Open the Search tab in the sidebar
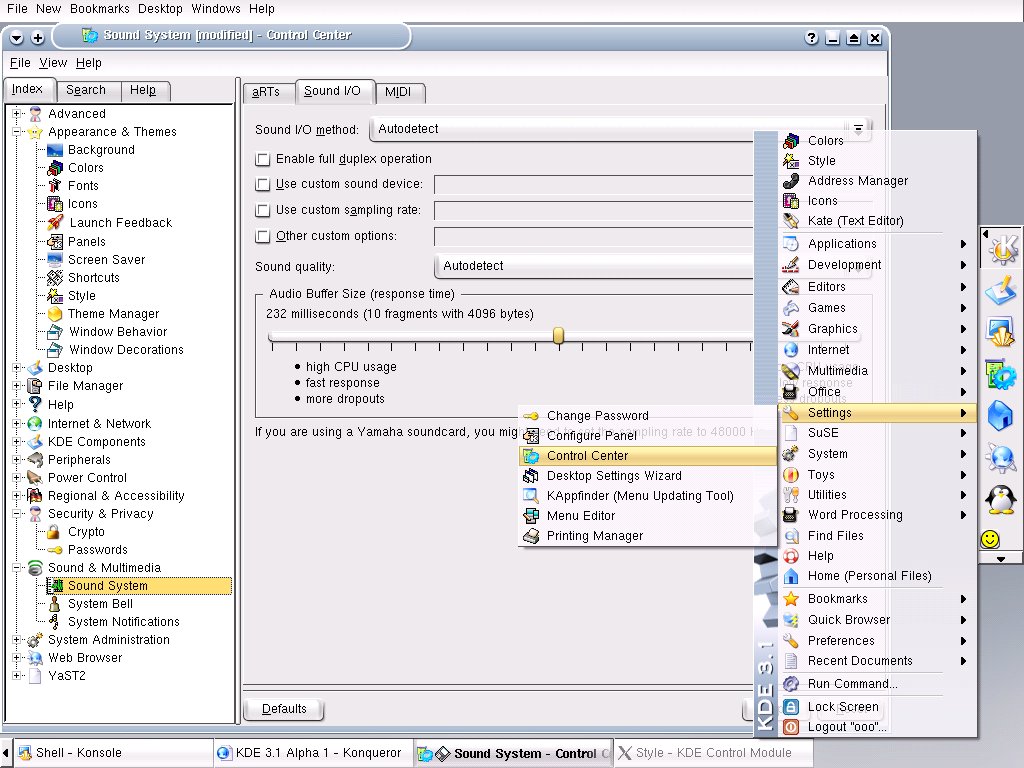Image resolution: width=1024 pixels, height=768 pixels. point(86,90)
